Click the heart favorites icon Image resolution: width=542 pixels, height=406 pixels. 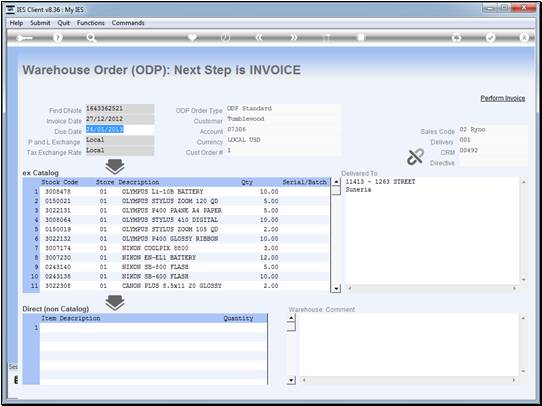192,37
